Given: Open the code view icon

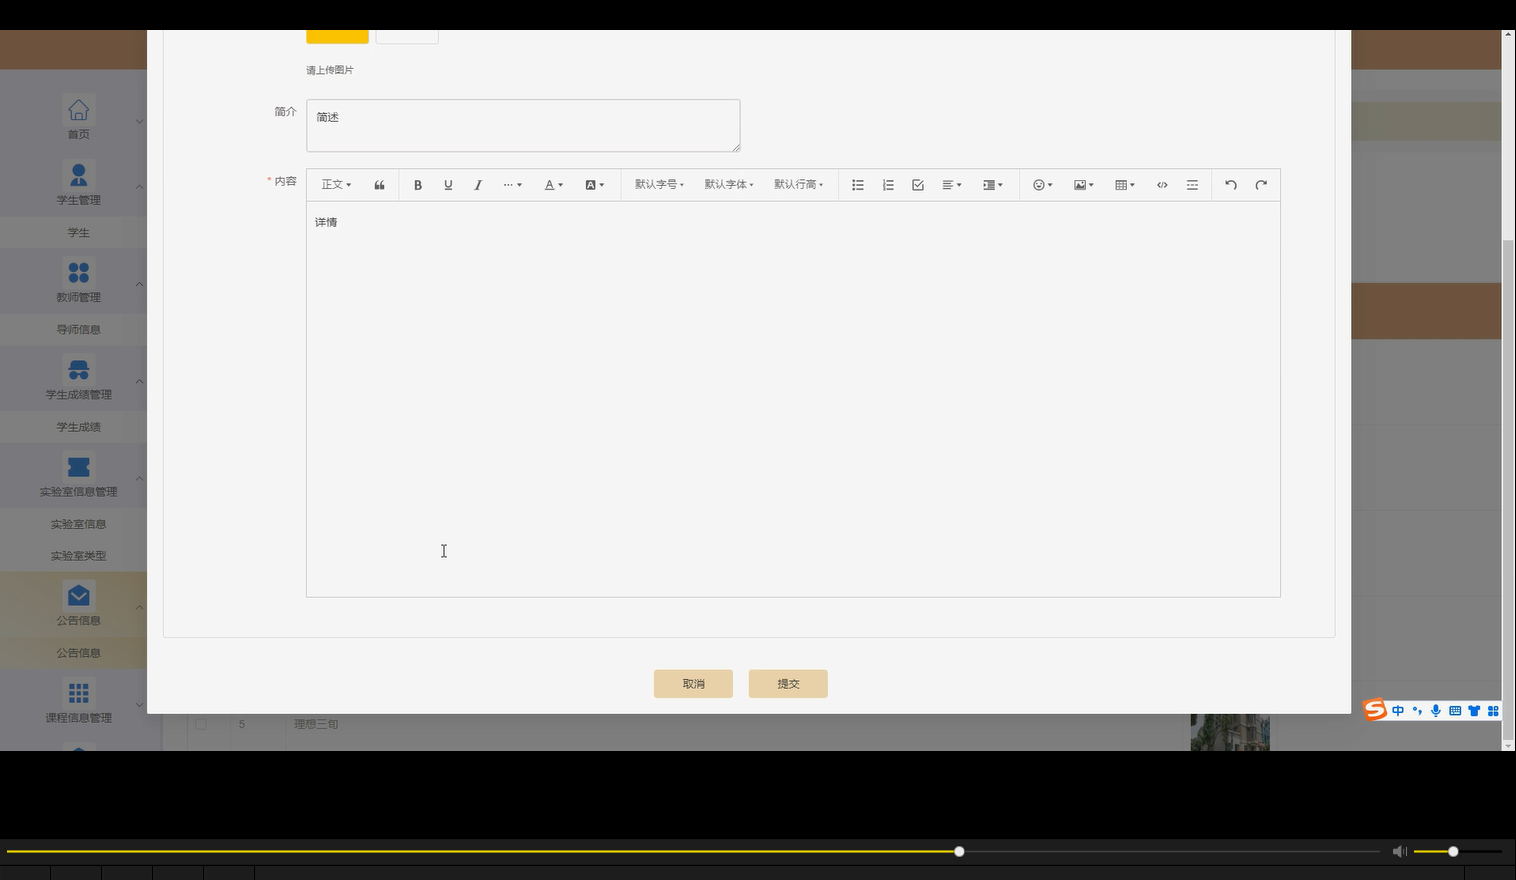Looking at the screenshot, I should pyautogui.click(x=1162, y=184).
